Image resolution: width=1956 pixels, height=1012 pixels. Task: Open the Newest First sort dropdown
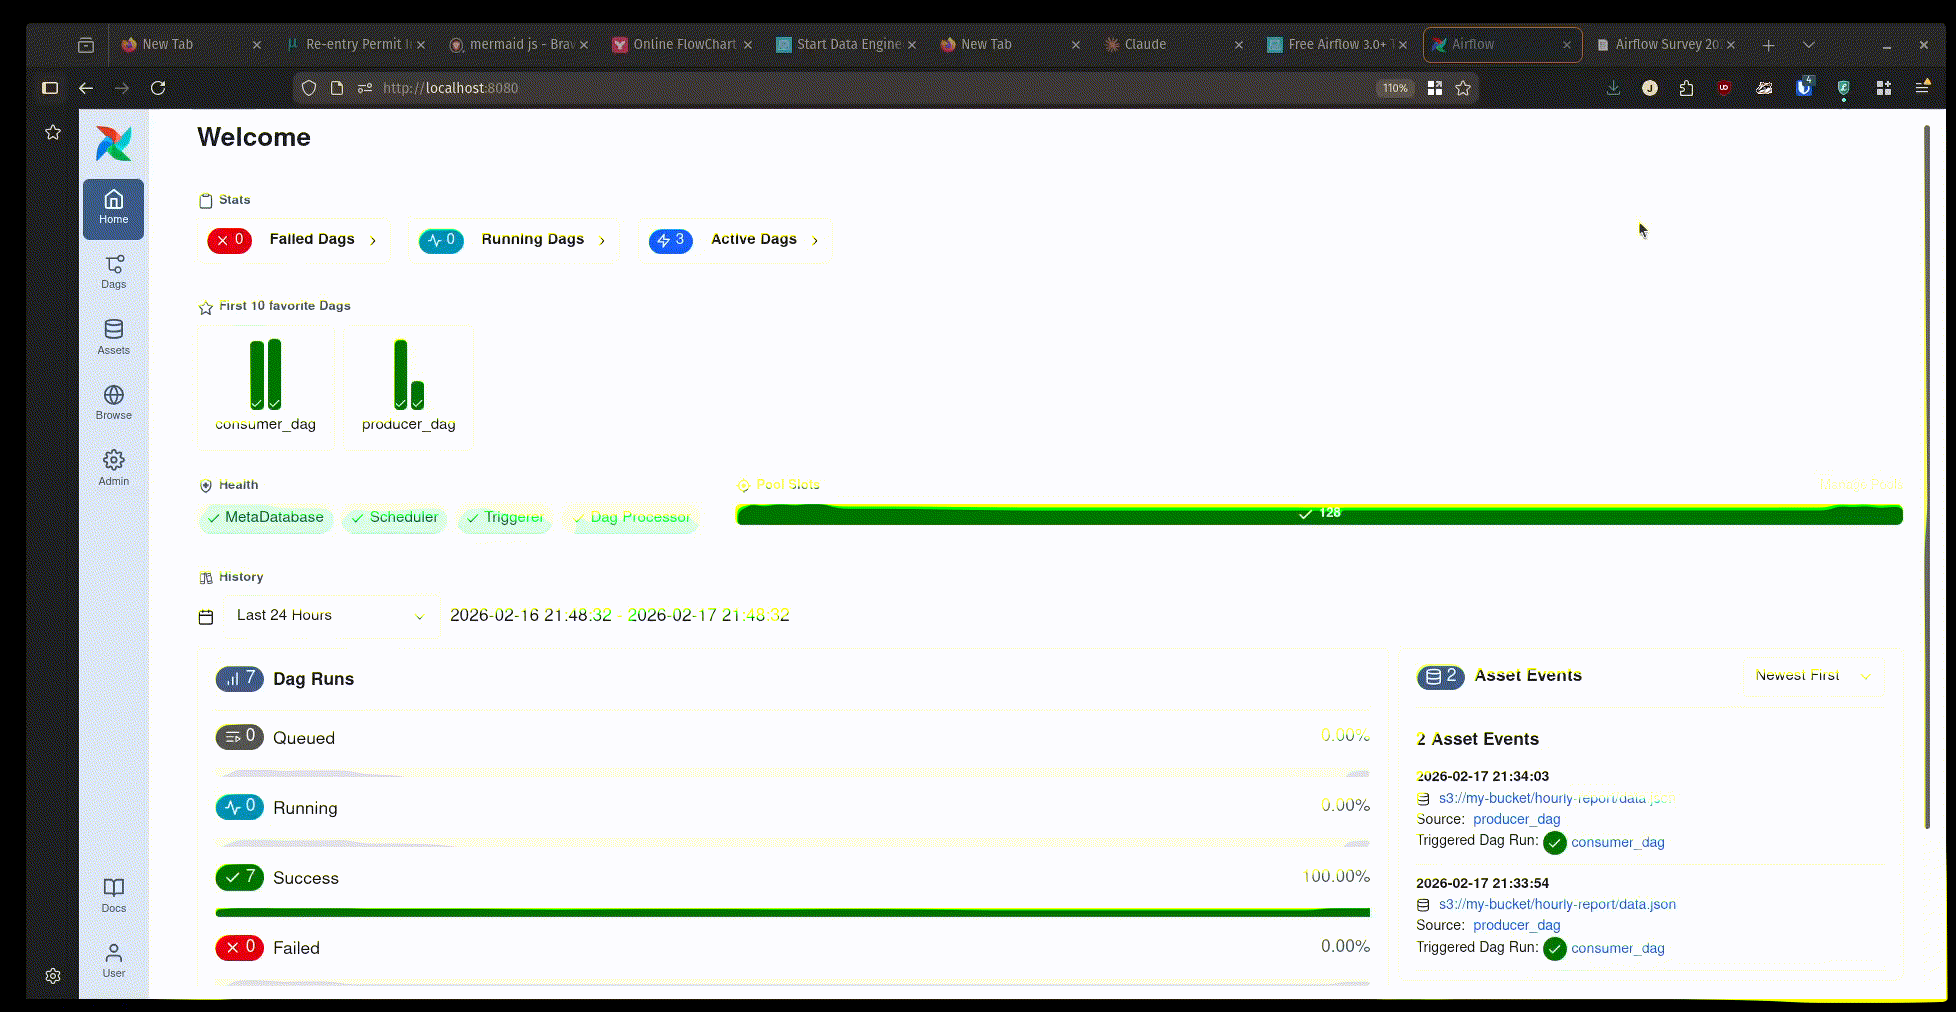[1812, 676]
